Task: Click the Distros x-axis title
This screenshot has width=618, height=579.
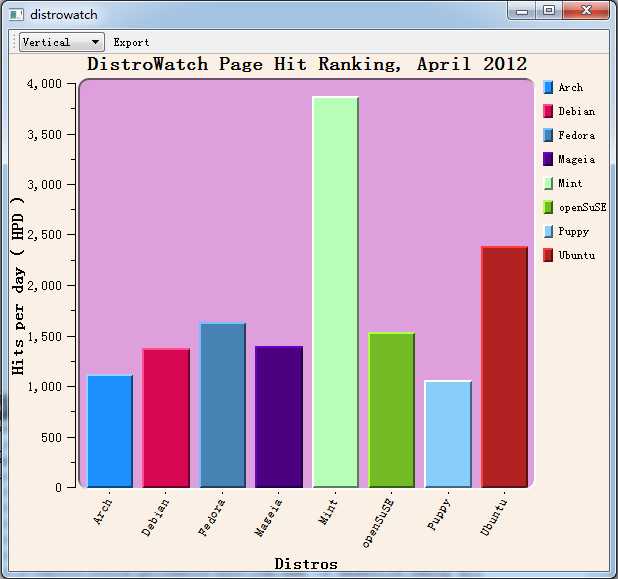Action: click(306, 564)
